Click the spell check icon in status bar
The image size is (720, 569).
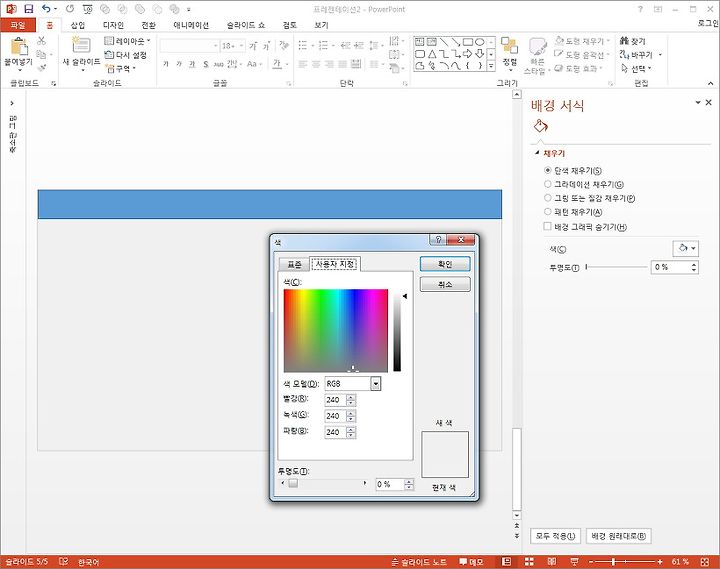(x=64, y=561)
